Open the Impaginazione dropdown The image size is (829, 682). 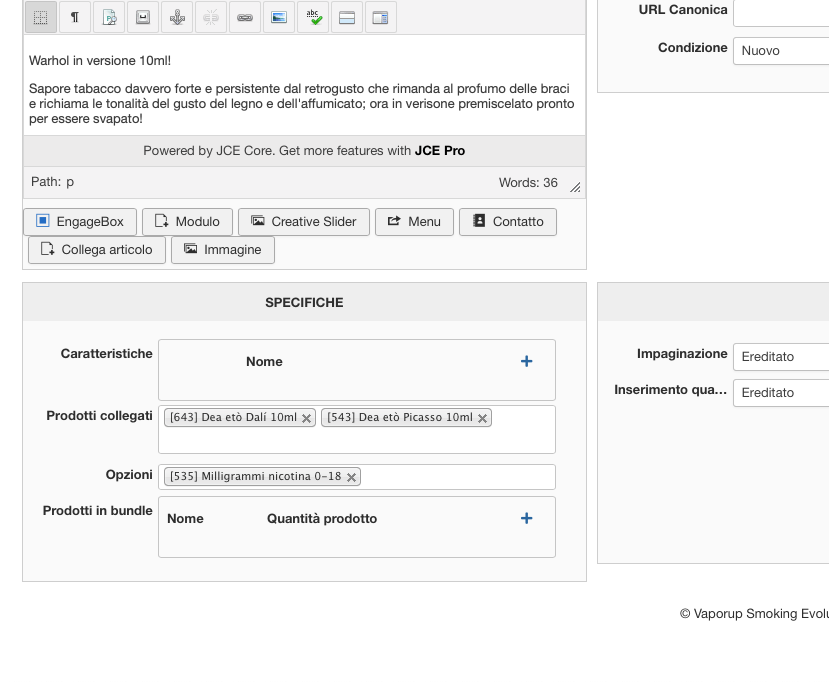[781, 357]
